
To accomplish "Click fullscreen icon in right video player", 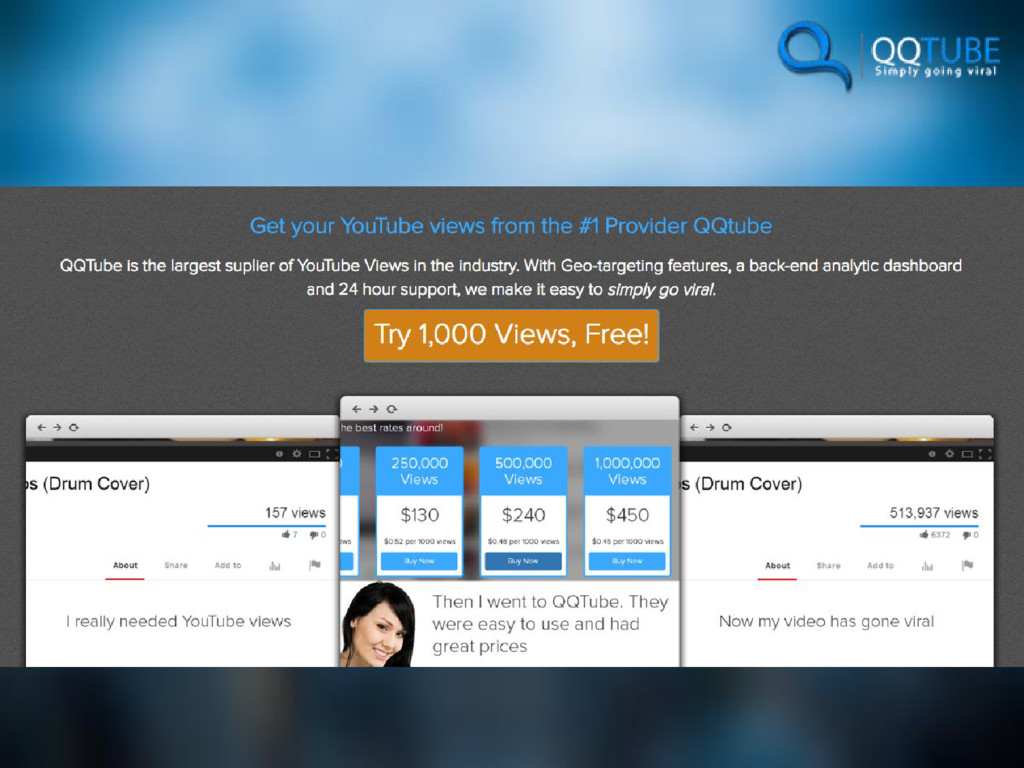I will point(985,453).
